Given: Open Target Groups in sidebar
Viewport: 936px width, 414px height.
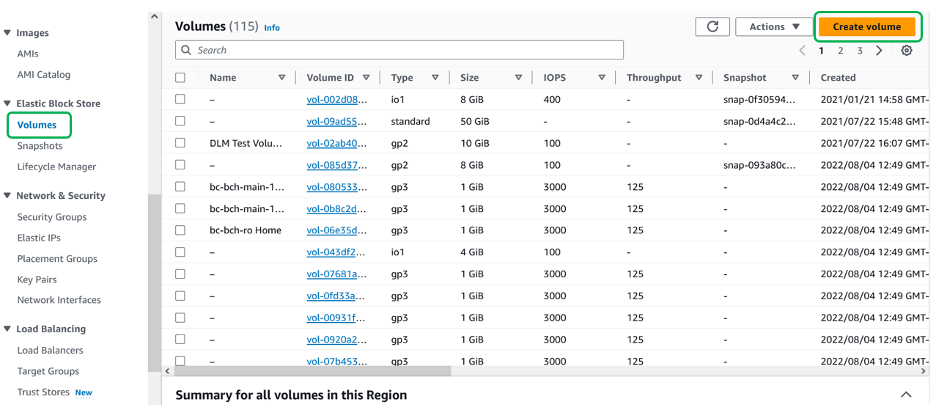Looking at the screenshot, I should coord(48,371).
